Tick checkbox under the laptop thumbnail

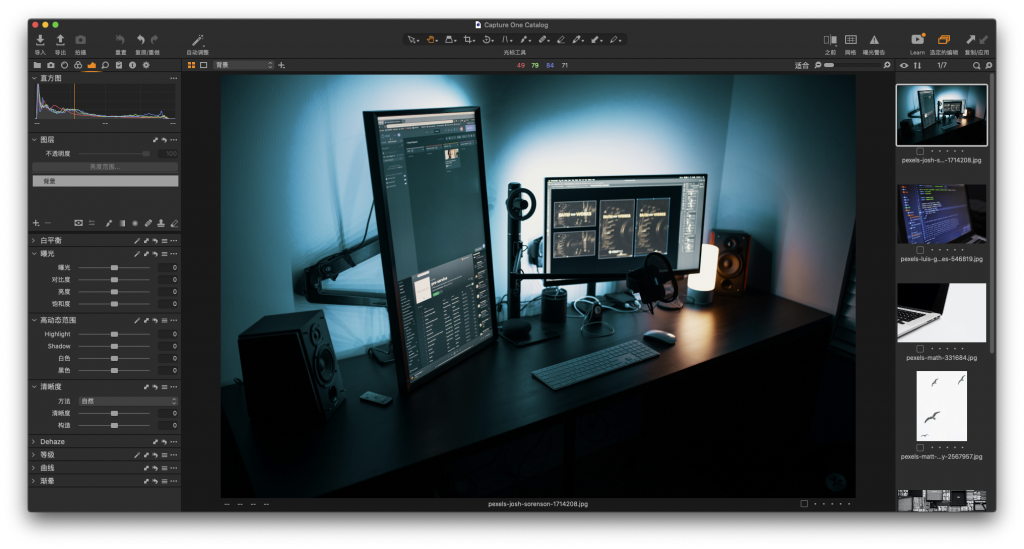[920, 349]
